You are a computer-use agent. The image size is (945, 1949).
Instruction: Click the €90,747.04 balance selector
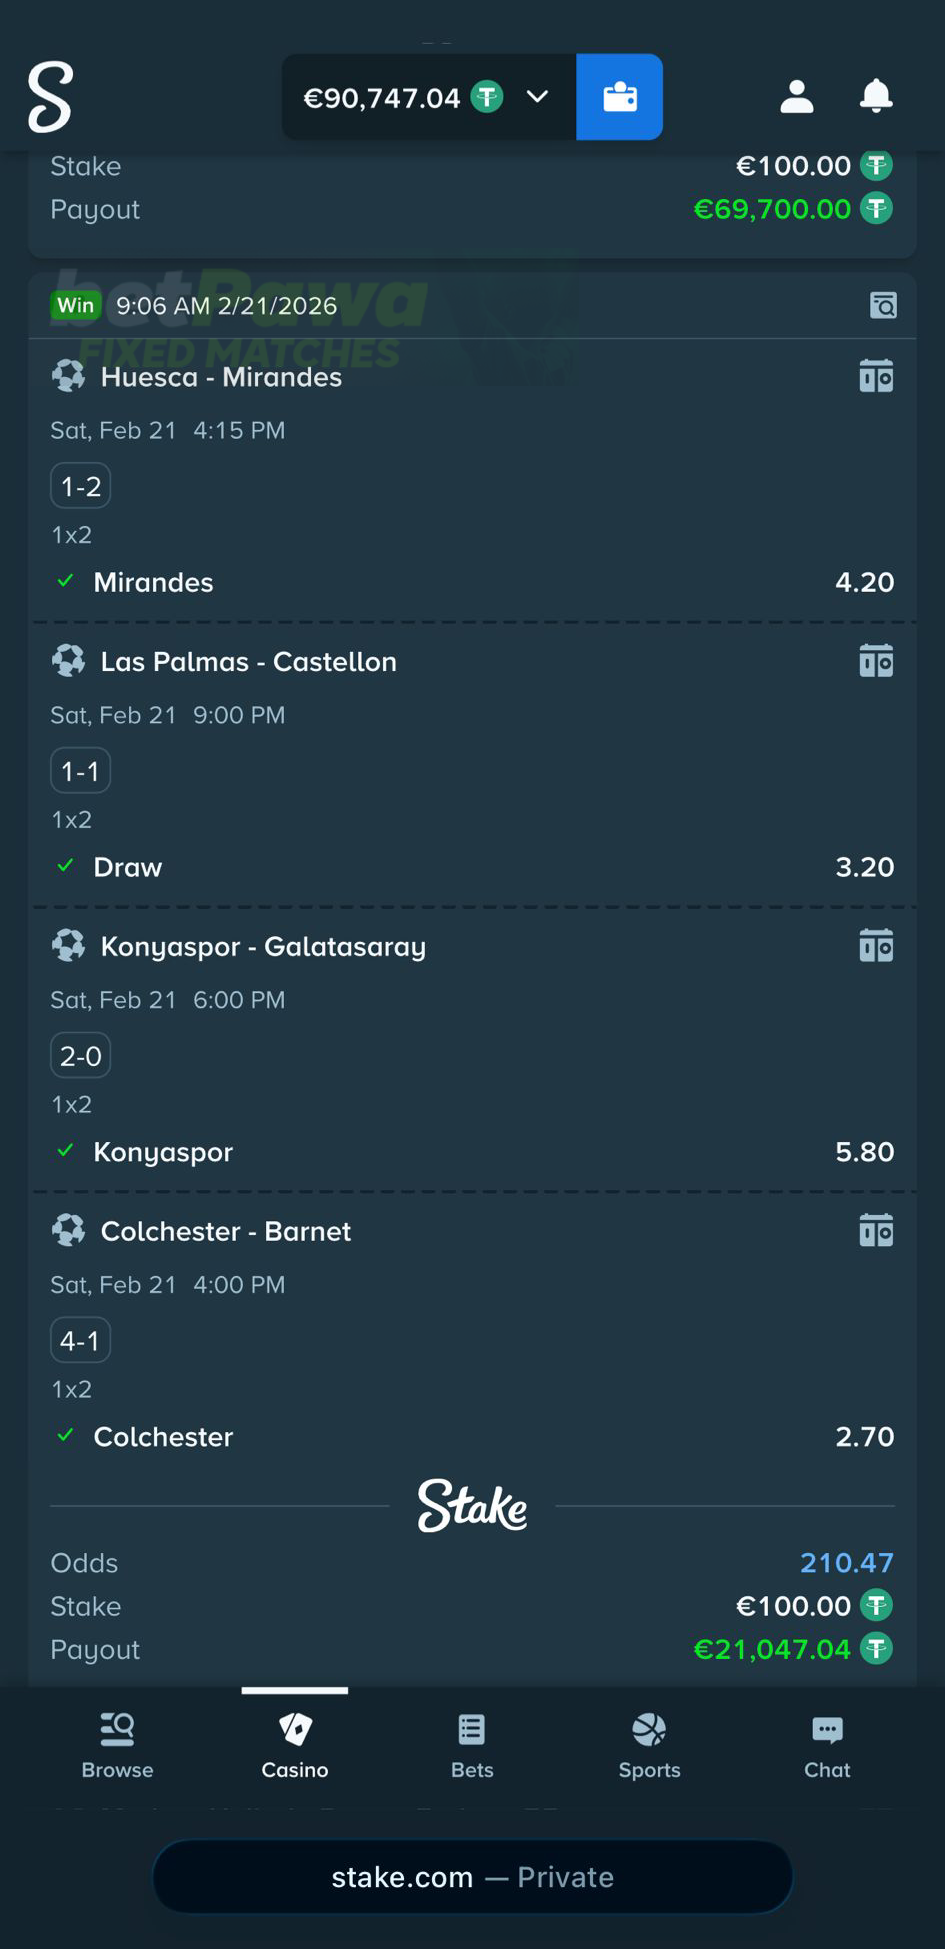pyautogui.click(x=382, y=98)
